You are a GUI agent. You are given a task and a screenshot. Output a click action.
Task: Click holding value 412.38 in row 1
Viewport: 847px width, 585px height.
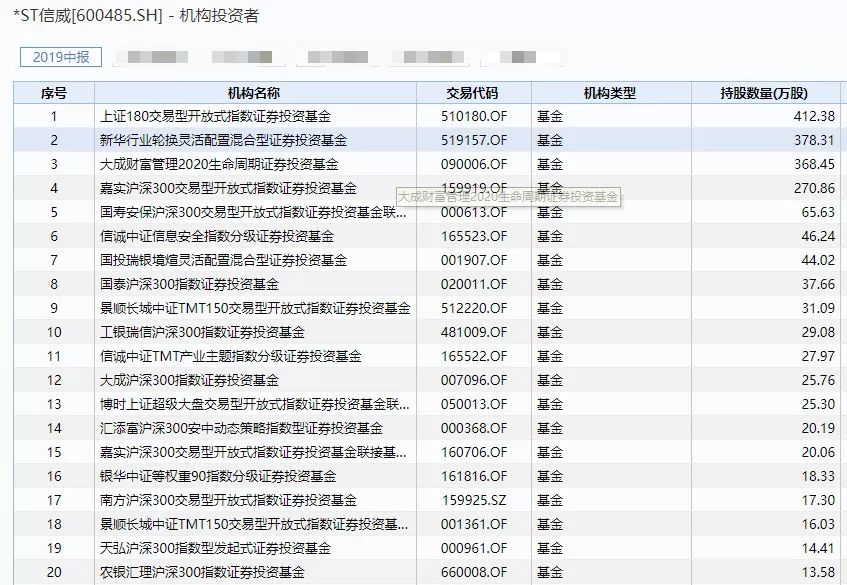[814, 116]
